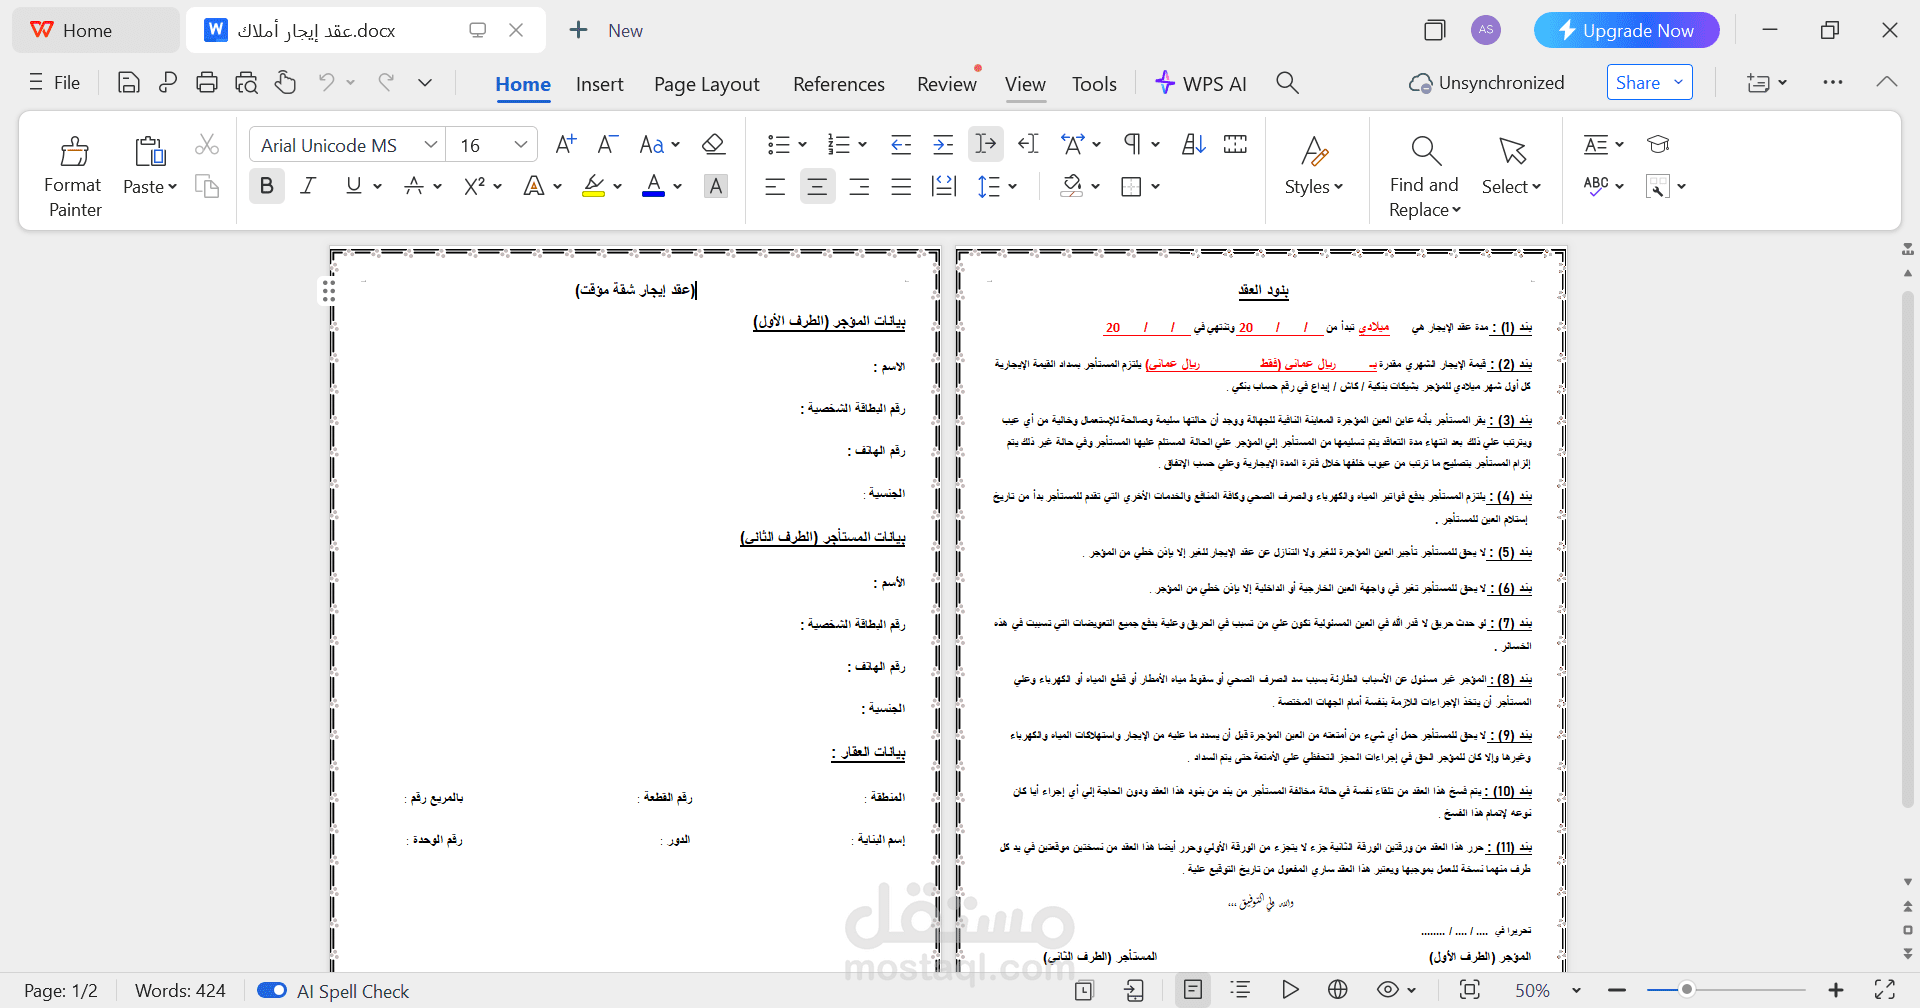The height and width of the screenshot is (1008, 1920).
Task: Switch to the Review tab
Action: [947, 84]
